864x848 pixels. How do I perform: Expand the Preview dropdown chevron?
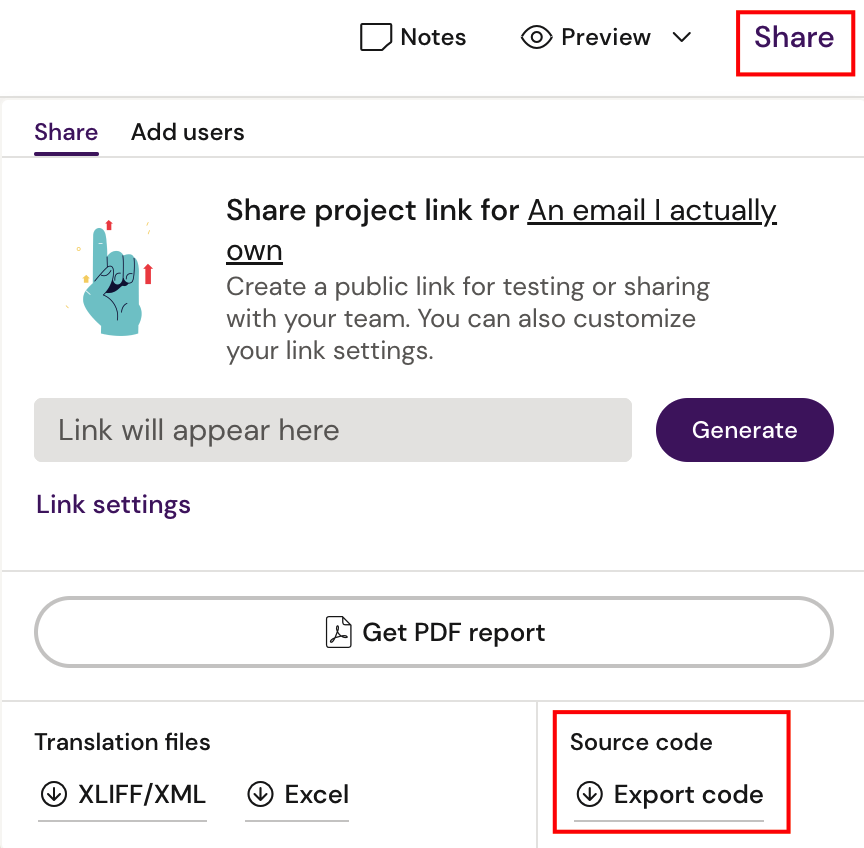click(681, 38)
